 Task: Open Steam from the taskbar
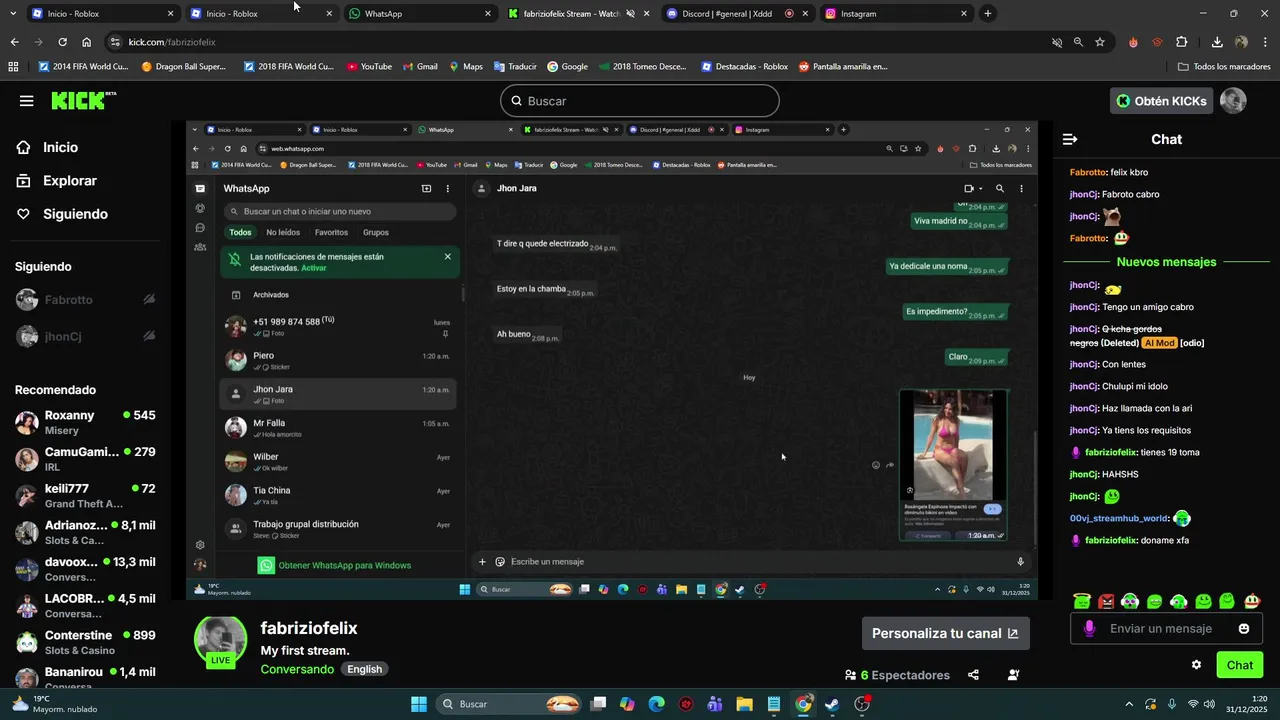tap(832, 704)
